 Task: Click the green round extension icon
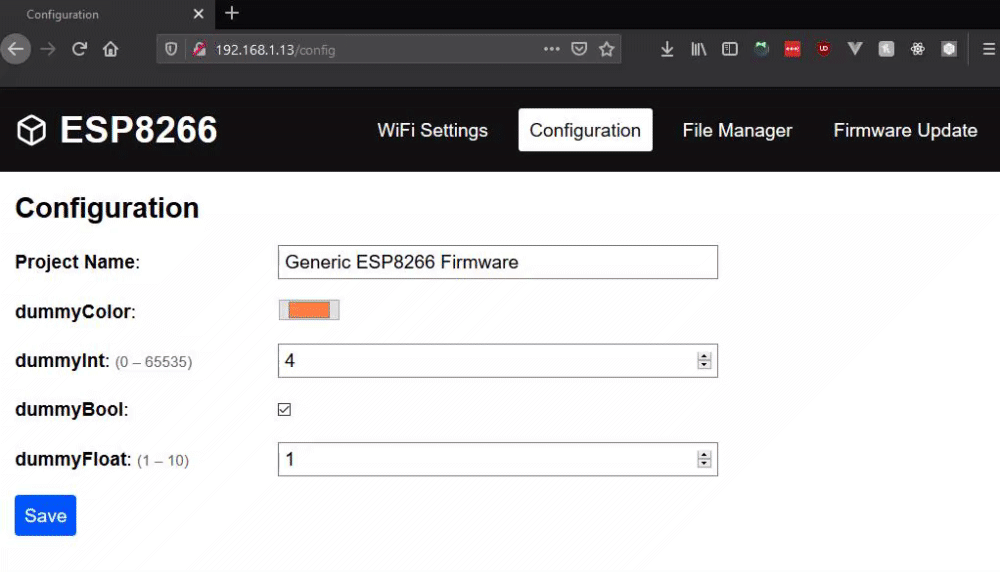761,49
